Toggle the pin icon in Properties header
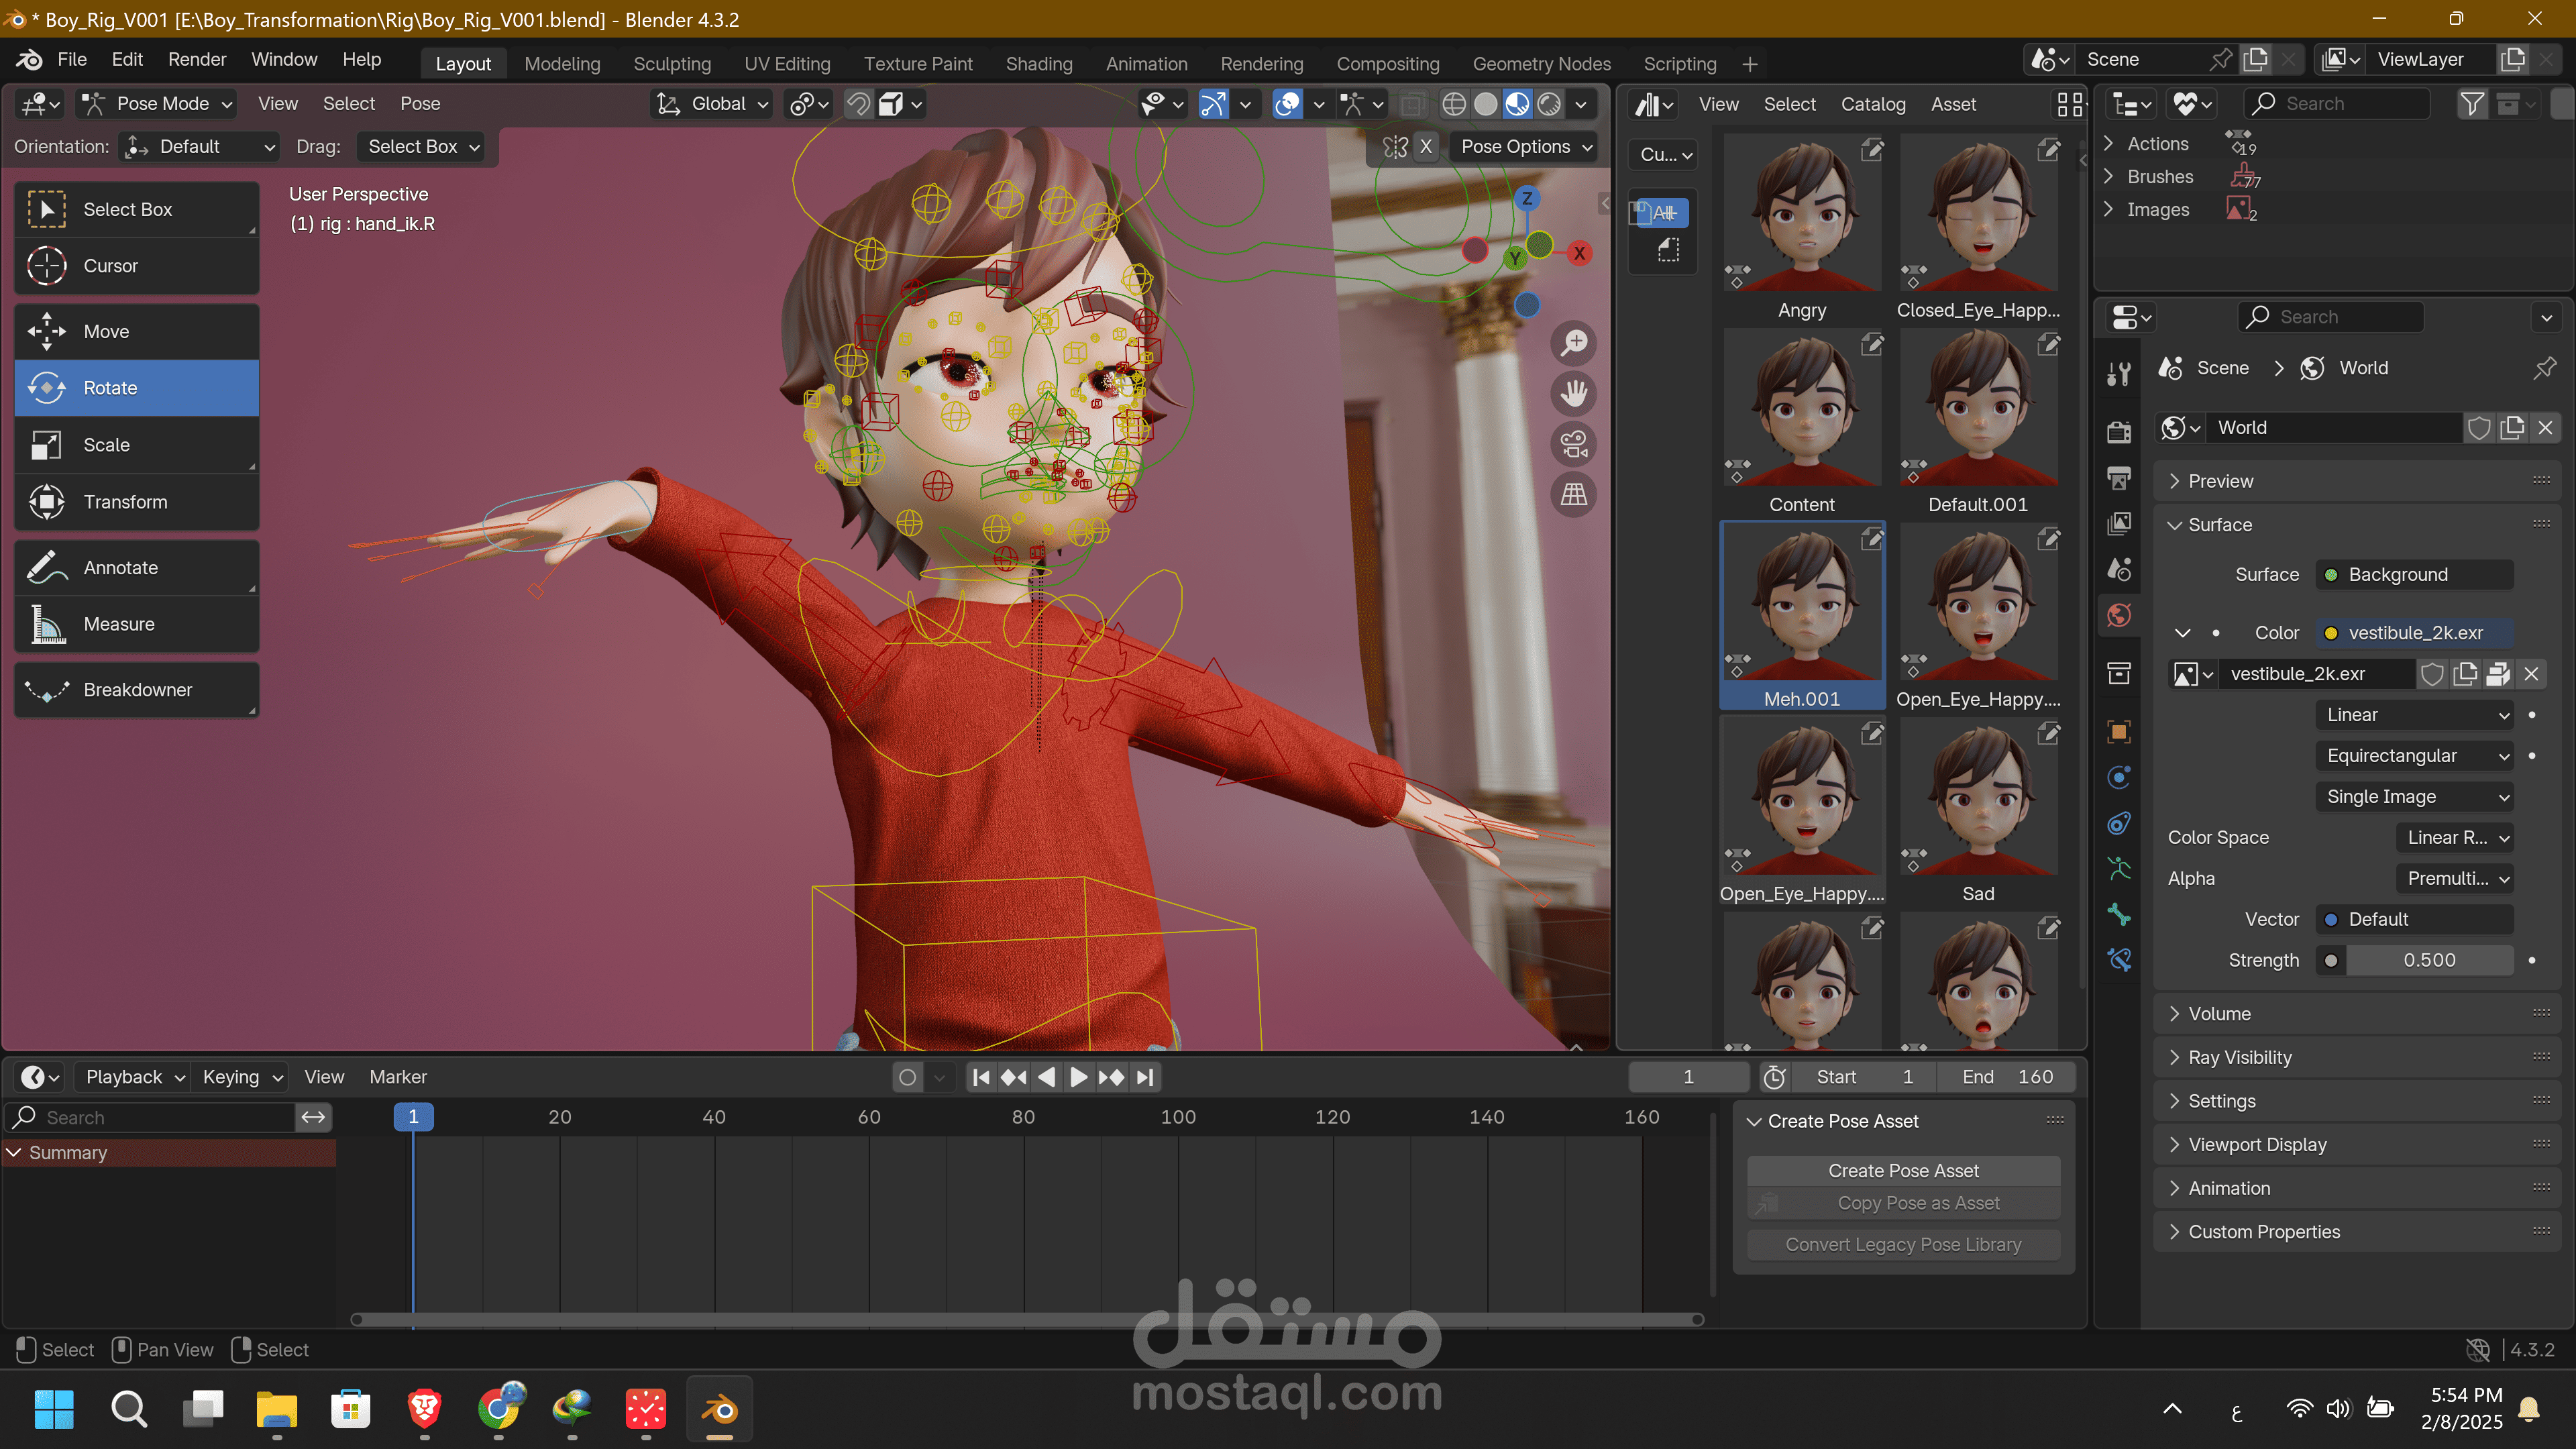The height and width of the screenshot is (1449, 2576). [2545, 368]
